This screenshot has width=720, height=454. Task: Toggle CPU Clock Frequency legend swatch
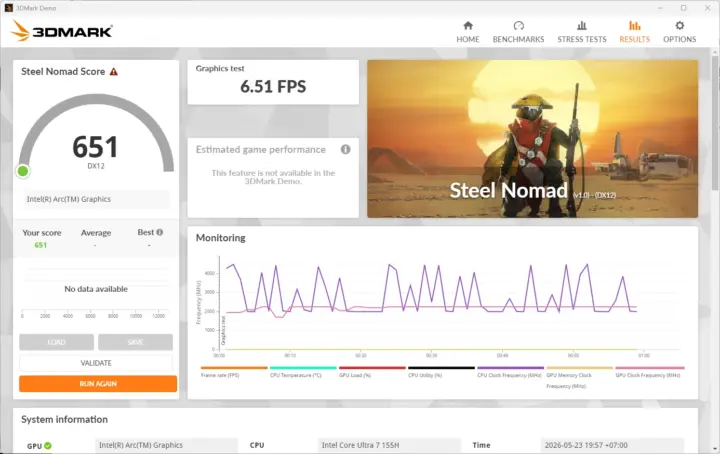[511, 368]
